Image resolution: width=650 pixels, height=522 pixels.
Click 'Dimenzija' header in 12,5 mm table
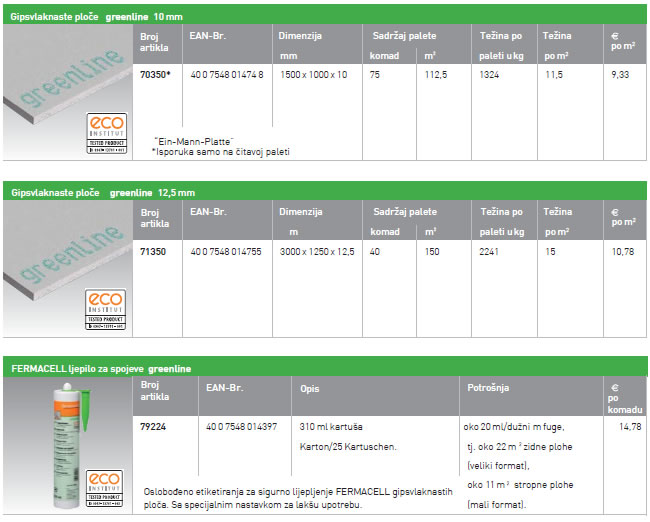pyautogui.click(x=301, y=212)
